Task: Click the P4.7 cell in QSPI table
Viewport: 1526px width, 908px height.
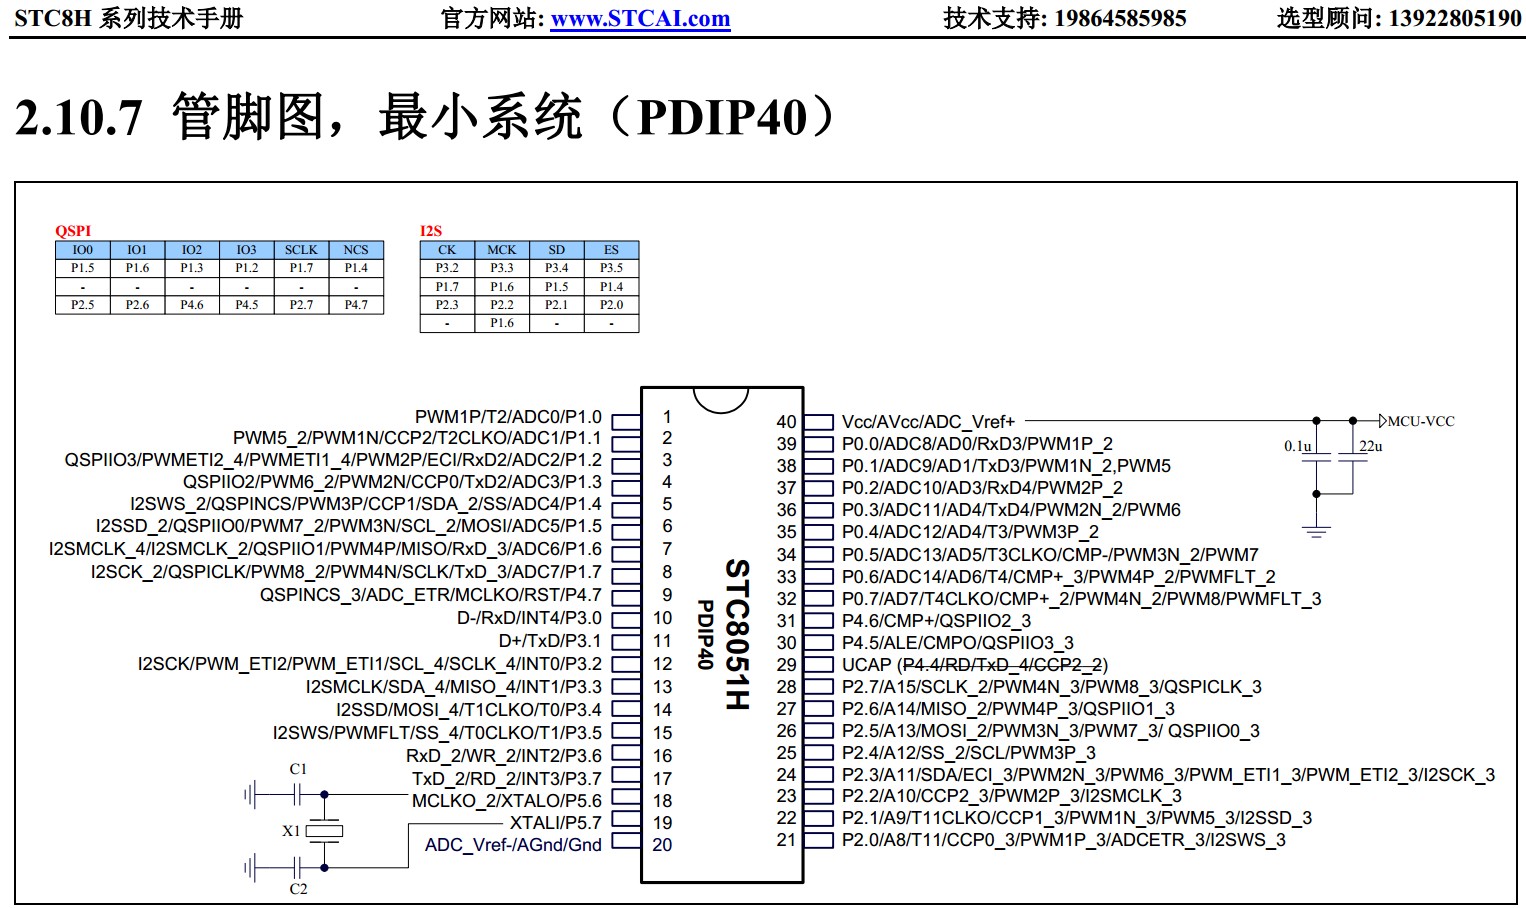Action: tap(356, 305)
